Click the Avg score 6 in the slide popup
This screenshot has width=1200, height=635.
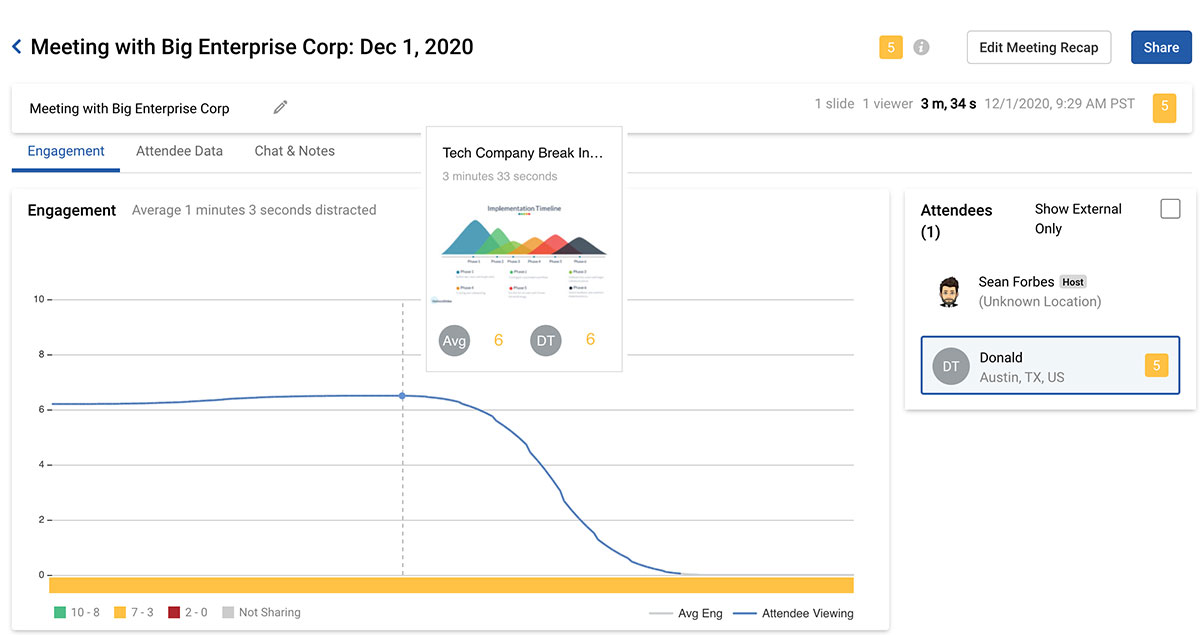tap(498, 340)
